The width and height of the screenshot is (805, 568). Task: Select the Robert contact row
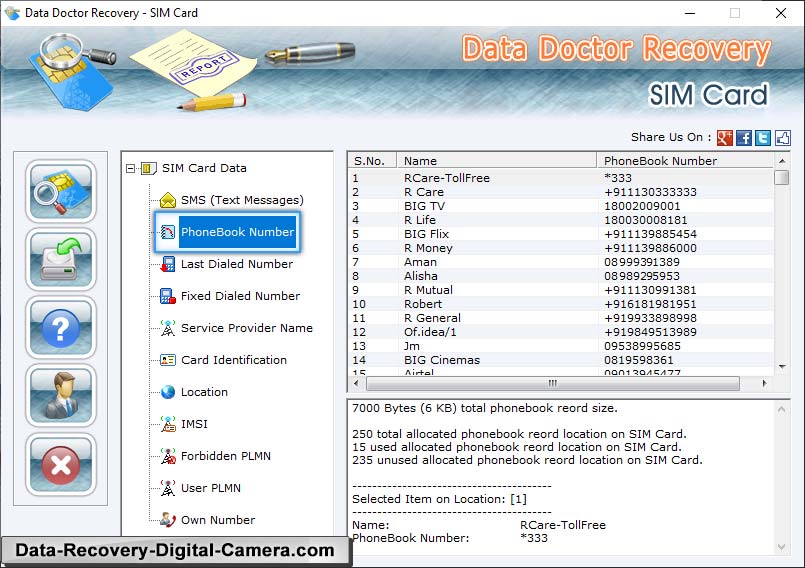[x=561, y=304]
